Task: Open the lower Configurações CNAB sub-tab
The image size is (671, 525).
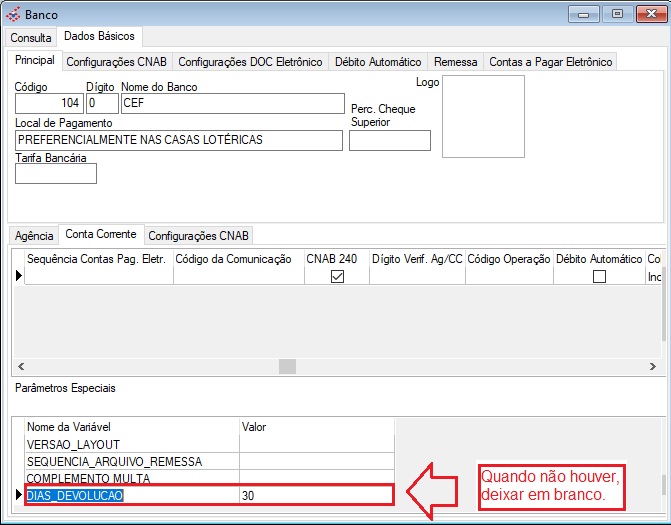Action: coord(199,236)
